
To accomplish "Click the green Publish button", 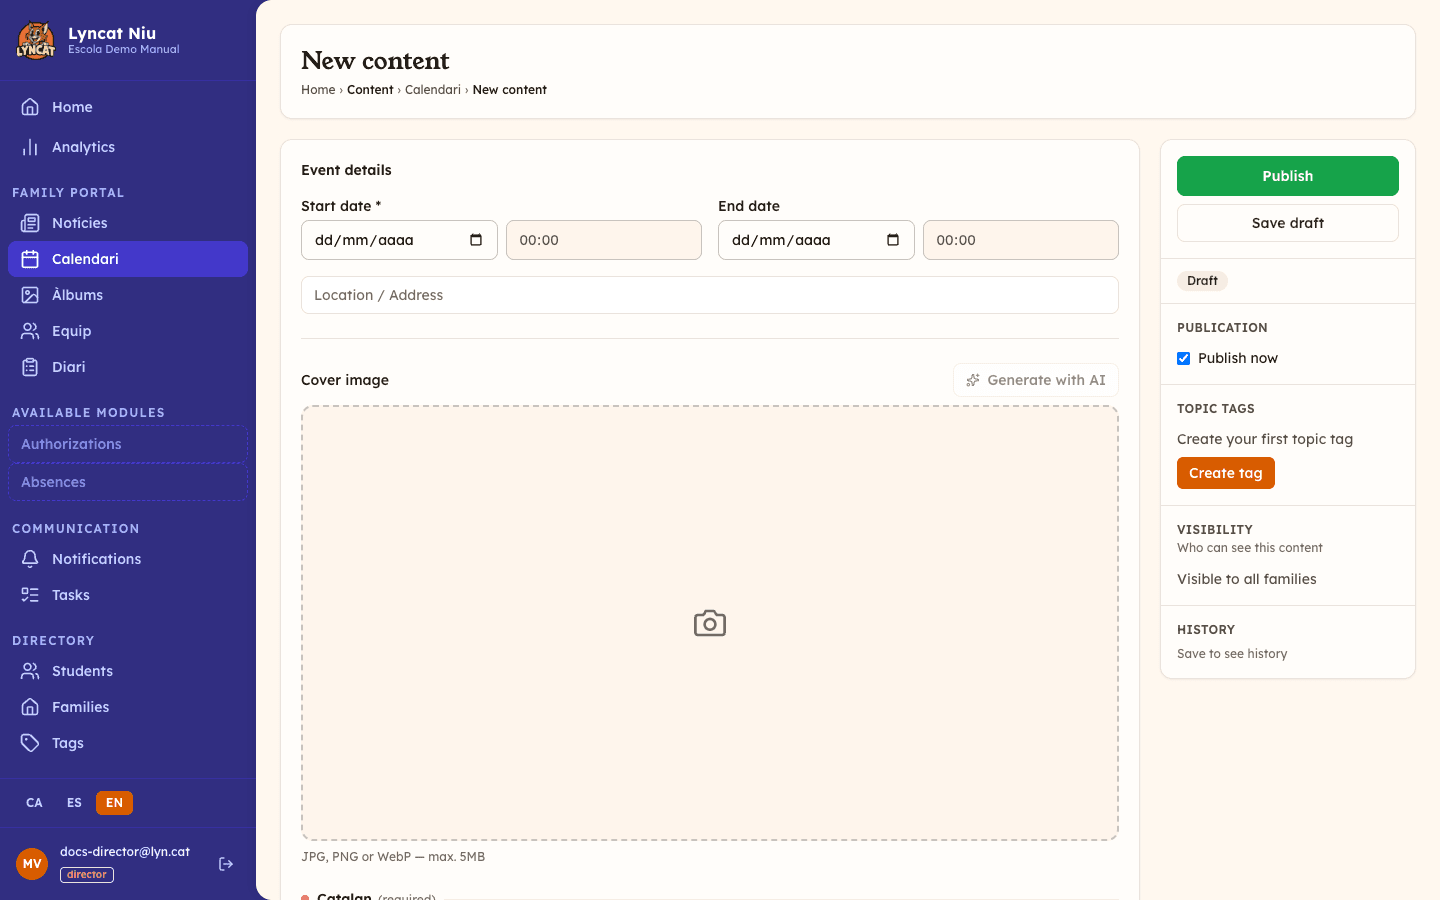I will tap(1288, 176).
